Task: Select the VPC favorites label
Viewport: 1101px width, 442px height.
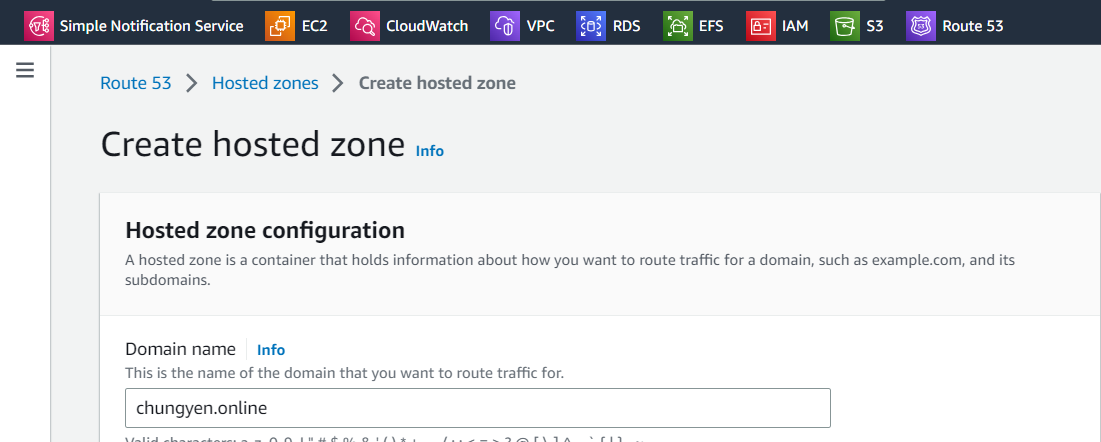Action: (541, 26)
